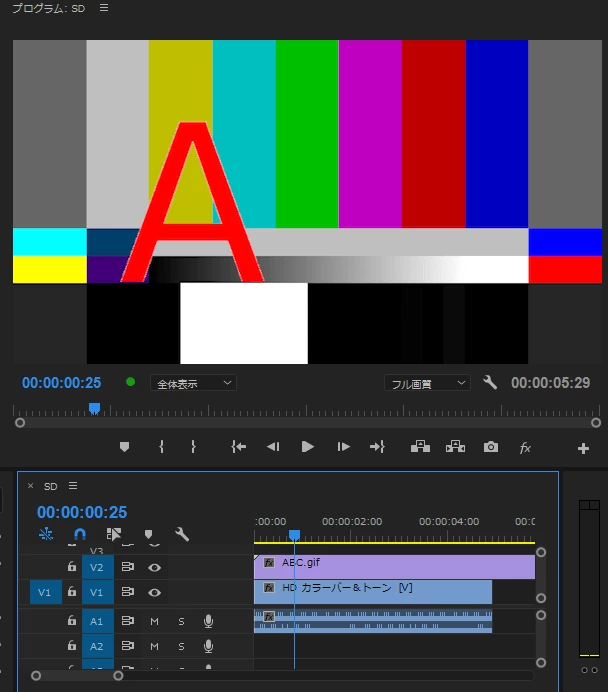The height and width of the screenshot is (692, 608).
Task: Click the Program monitor zoom scroll bar
Action: pos(308,423)
